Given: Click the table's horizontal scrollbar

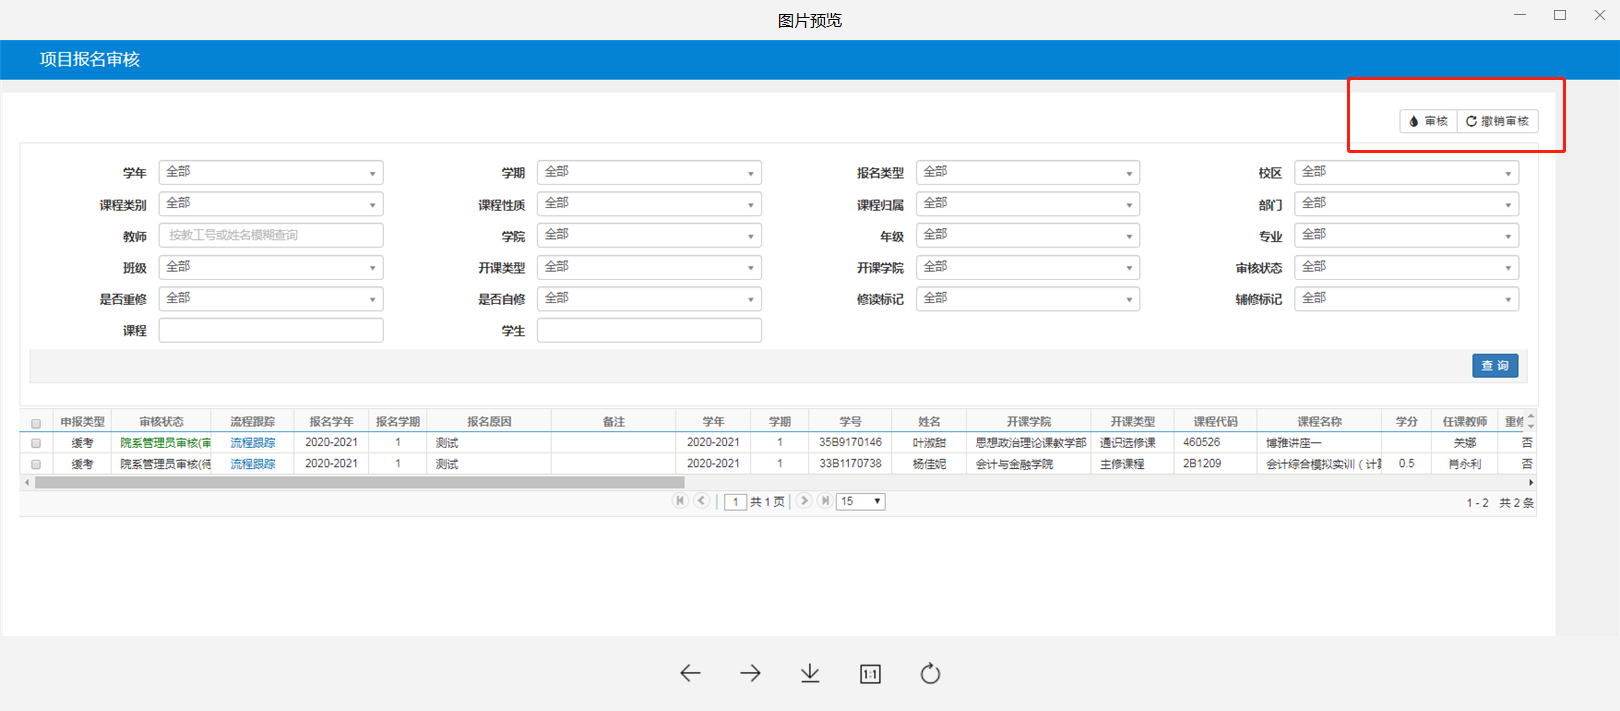Looking at the screenshot, I should (x=360, y=483).
